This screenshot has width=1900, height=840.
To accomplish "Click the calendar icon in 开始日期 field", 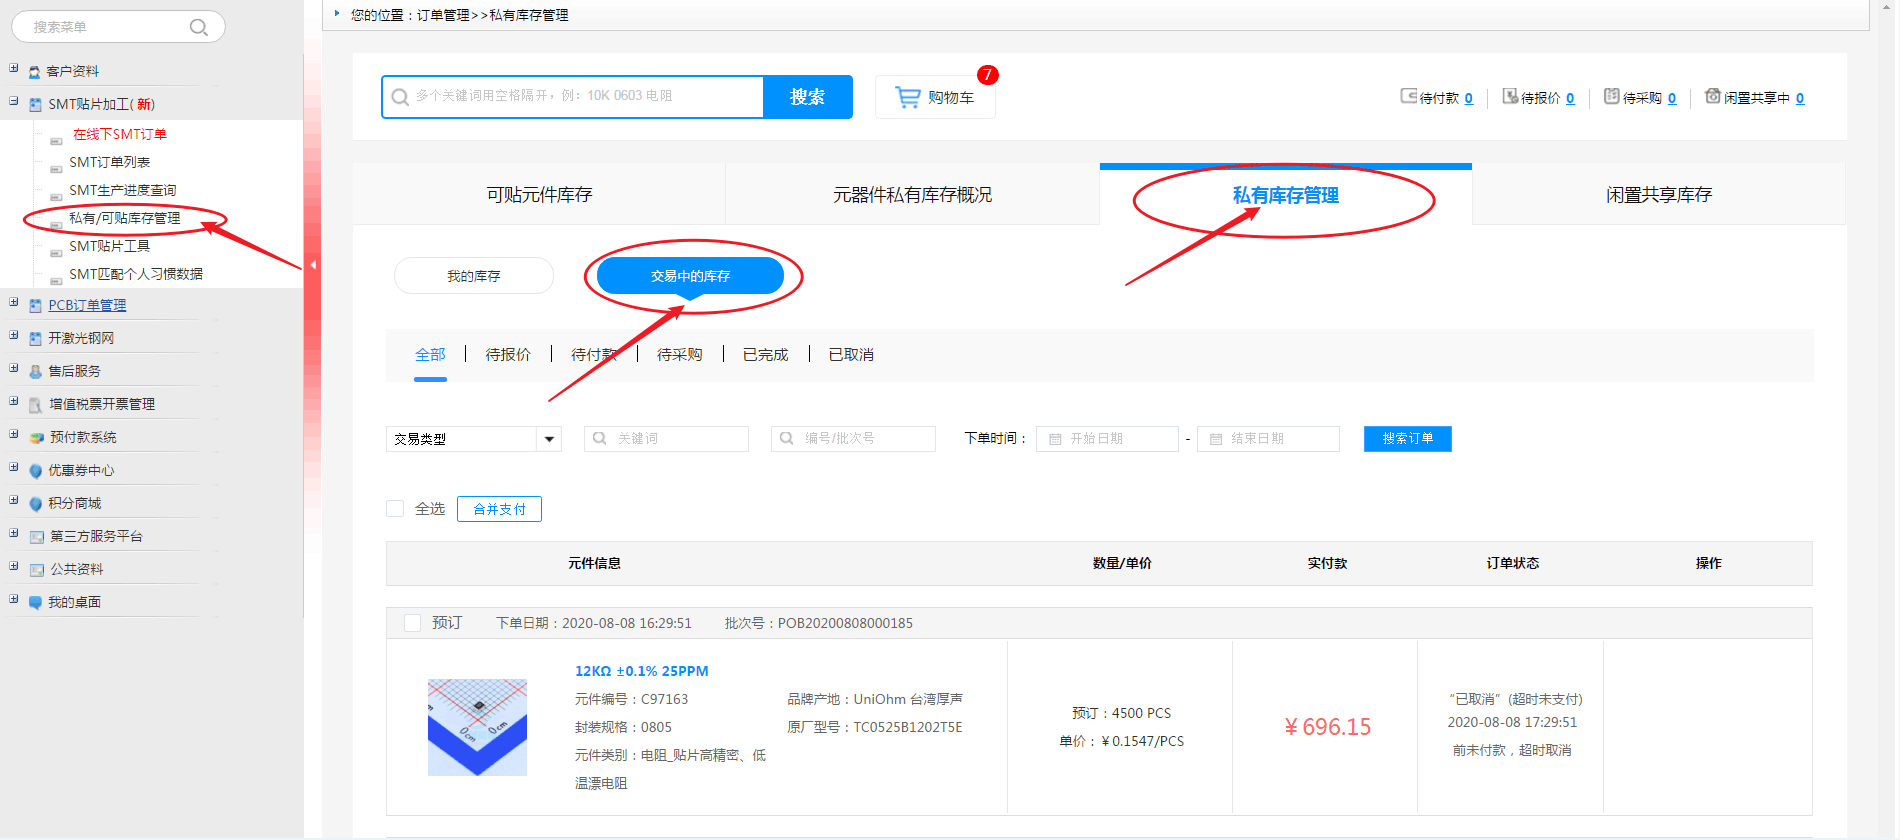I will [1055, 439].
